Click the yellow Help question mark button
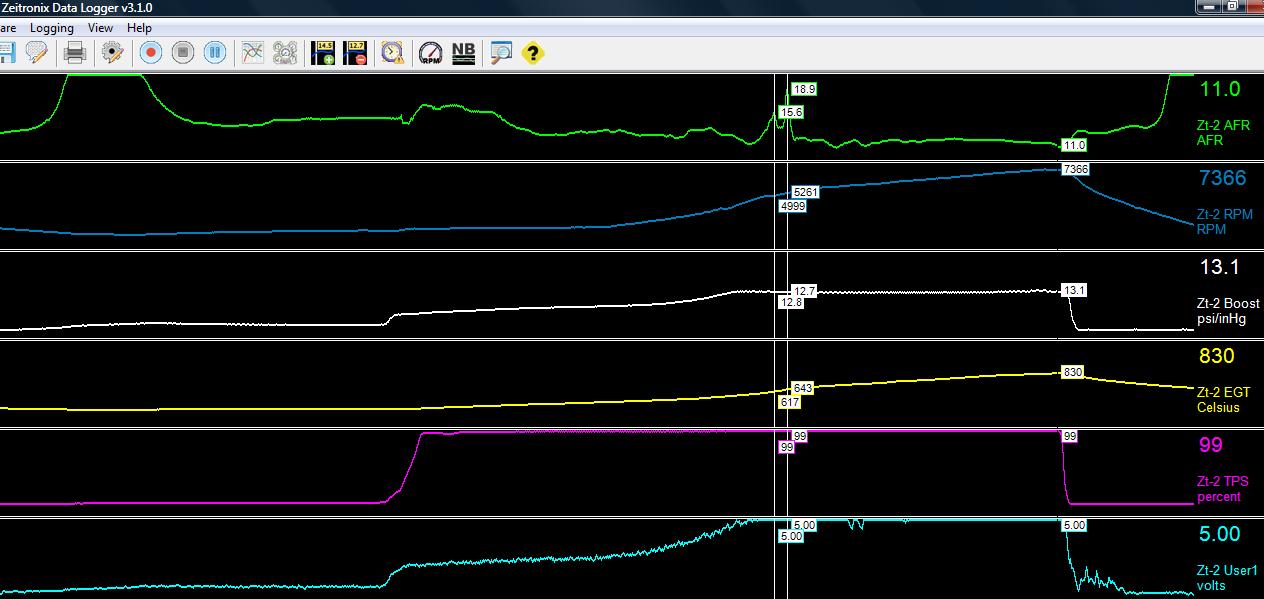 (531, 53)
